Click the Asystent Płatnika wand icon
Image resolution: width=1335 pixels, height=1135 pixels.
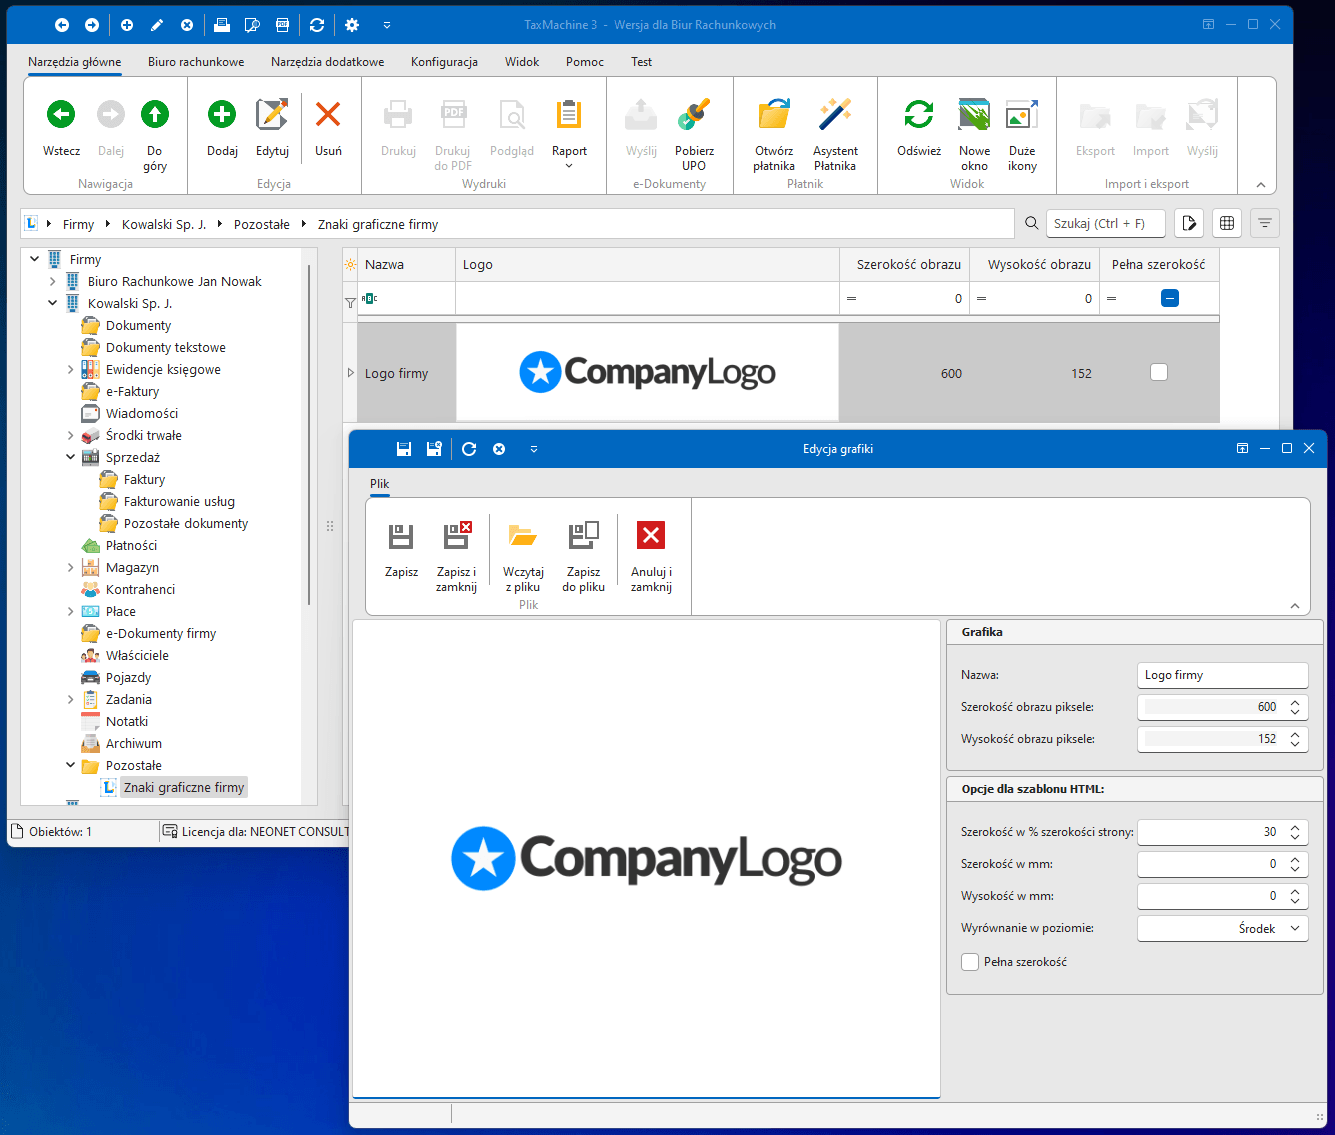pyautogui.click(x=834, y=116)
